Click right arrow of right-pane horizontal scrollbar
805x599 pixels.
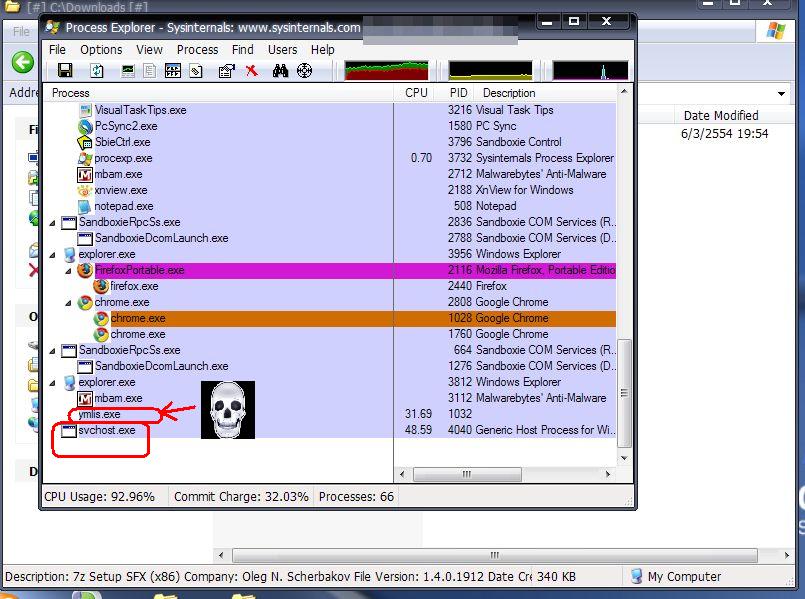tap(608, 474)
